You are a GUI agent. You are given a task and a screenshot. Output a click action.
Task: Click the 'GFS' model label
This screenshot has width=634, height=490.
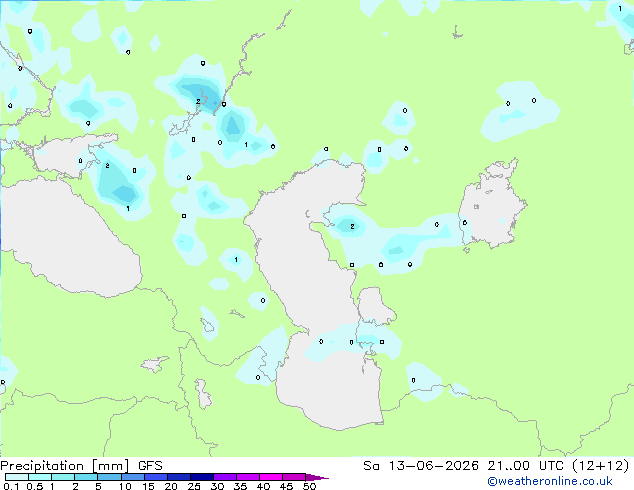pyautogui.click(x=150, y=466)
